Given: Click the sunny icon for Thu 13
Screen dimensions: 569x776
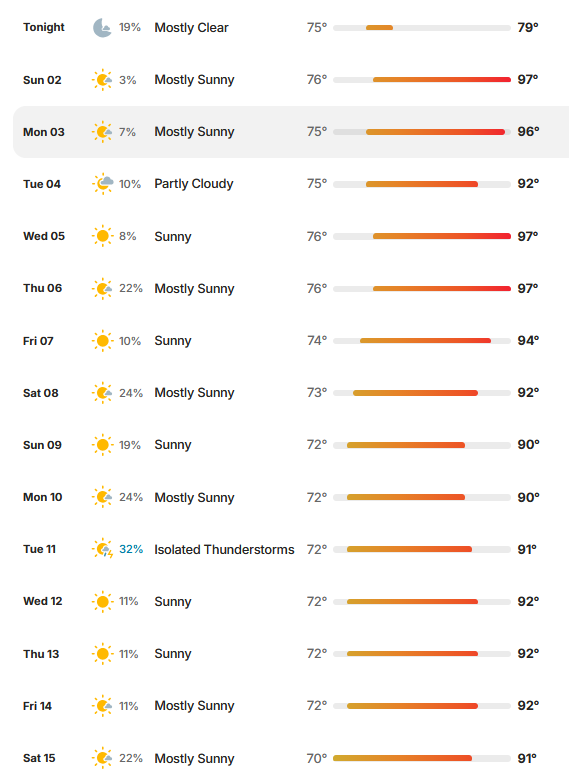Looking at the screenshot, I should 102,653.
